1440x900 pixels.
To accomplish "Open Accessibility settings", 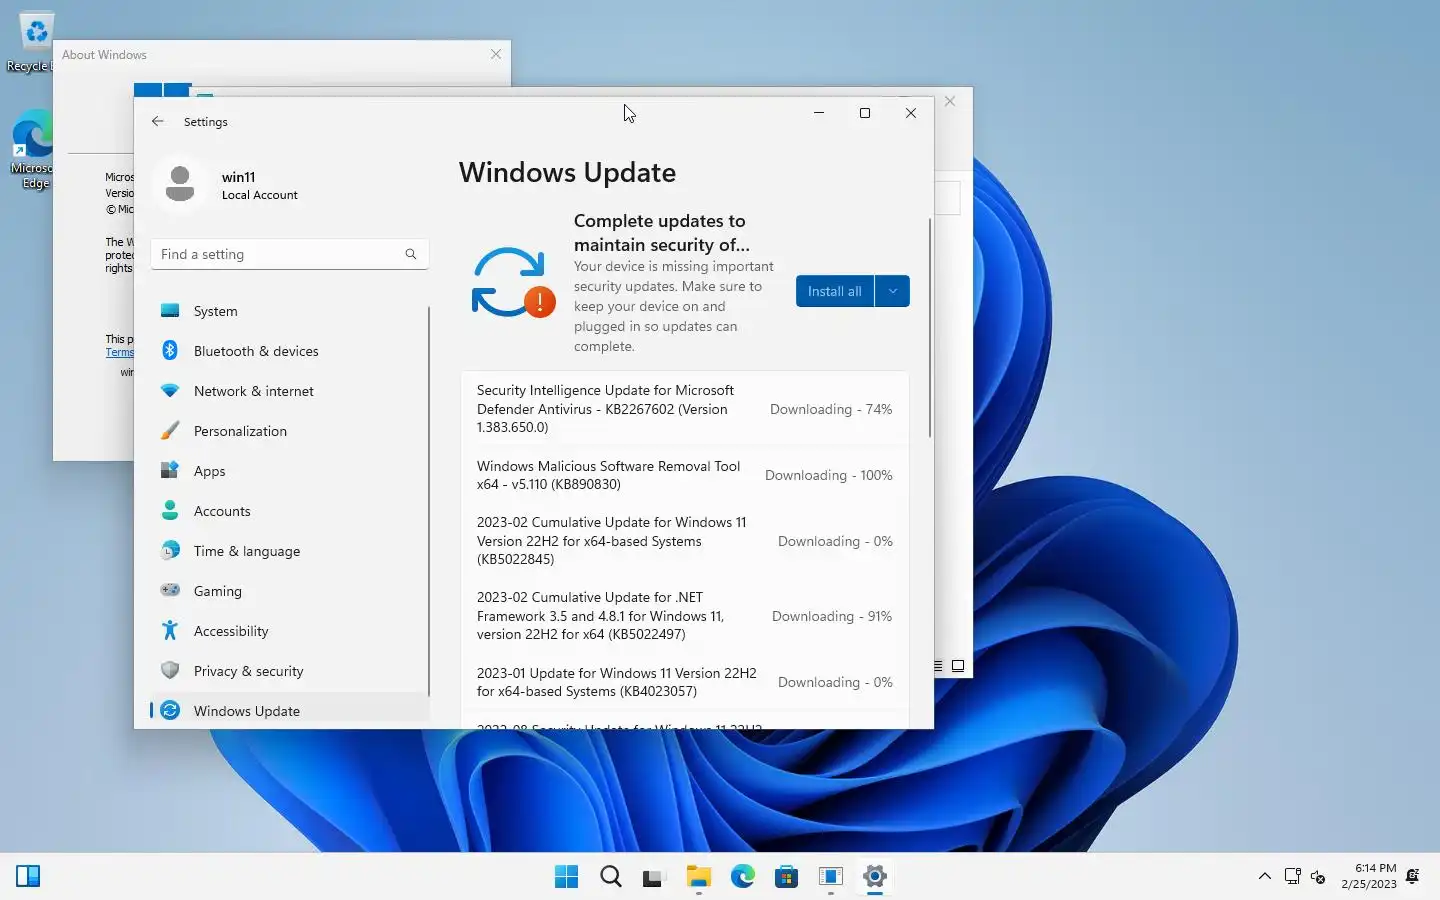I will 290,631.
